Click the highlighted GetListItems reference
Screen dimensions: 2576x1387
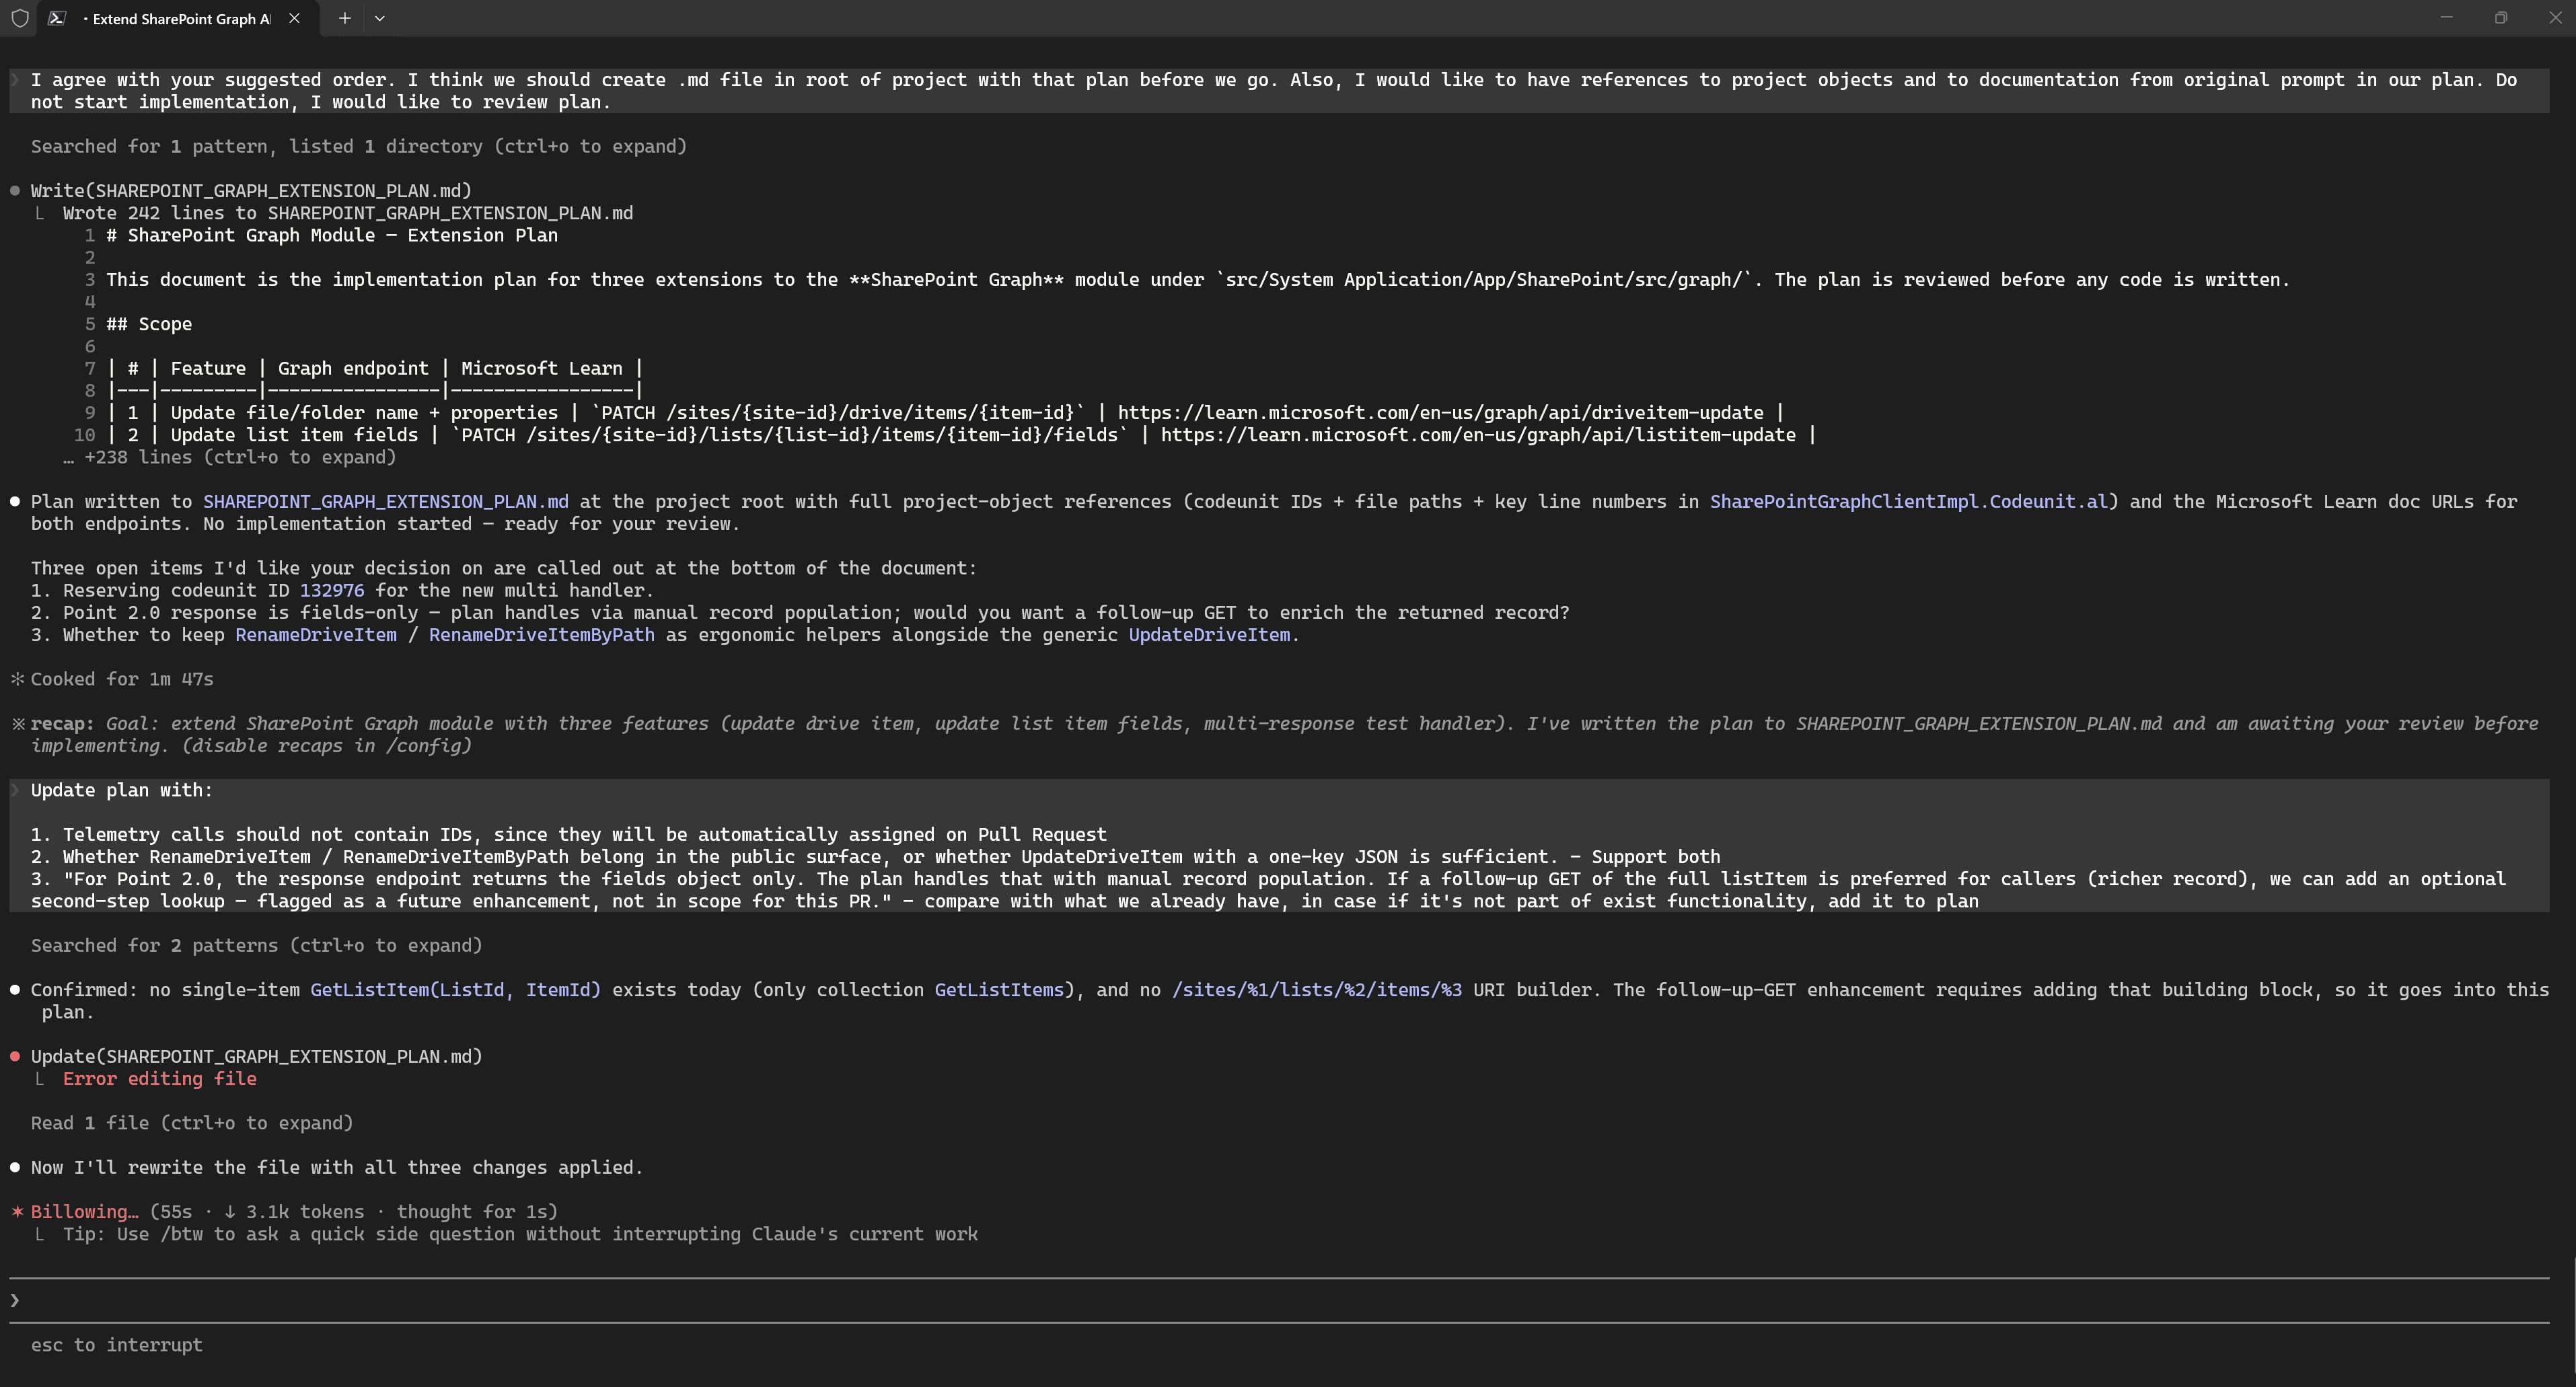point(999,990)
